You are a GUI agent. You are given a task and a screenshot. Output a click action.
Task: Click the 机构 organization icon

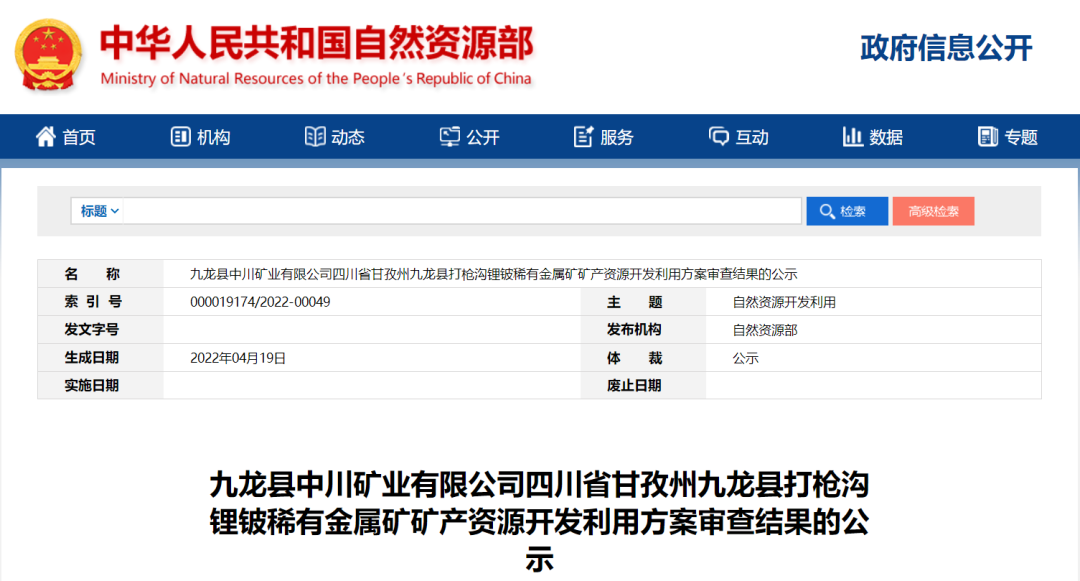[180, 137]
